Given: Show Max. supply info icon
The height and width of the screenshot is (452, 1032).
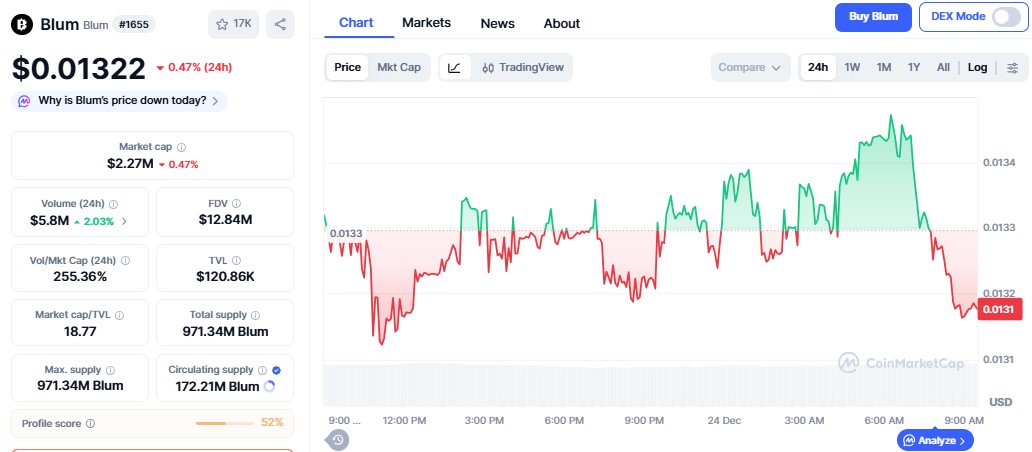Looking at the screenshot, I should (110, 370).
